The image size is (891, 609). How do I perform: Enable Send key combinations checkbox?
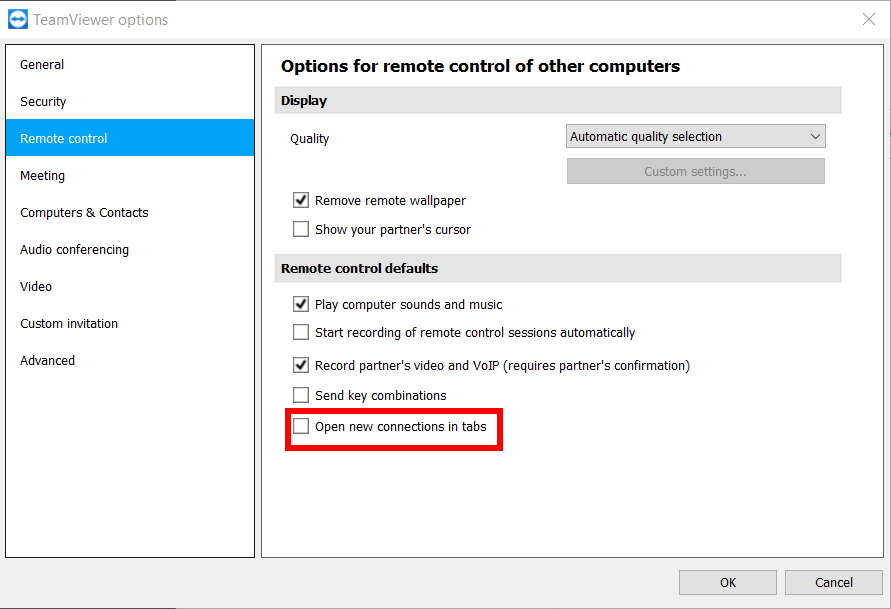pyautogui.click(x=301, y=395)
